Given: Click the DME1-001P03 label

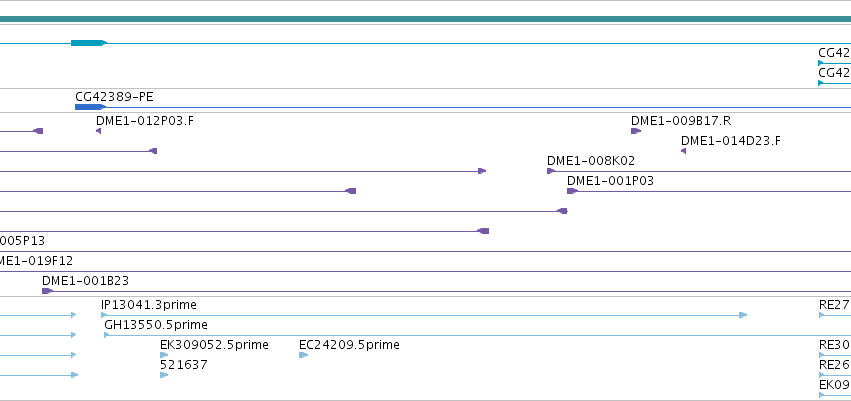Looking at the screenshot, I should pyautogui.click(x=611, y=181).
